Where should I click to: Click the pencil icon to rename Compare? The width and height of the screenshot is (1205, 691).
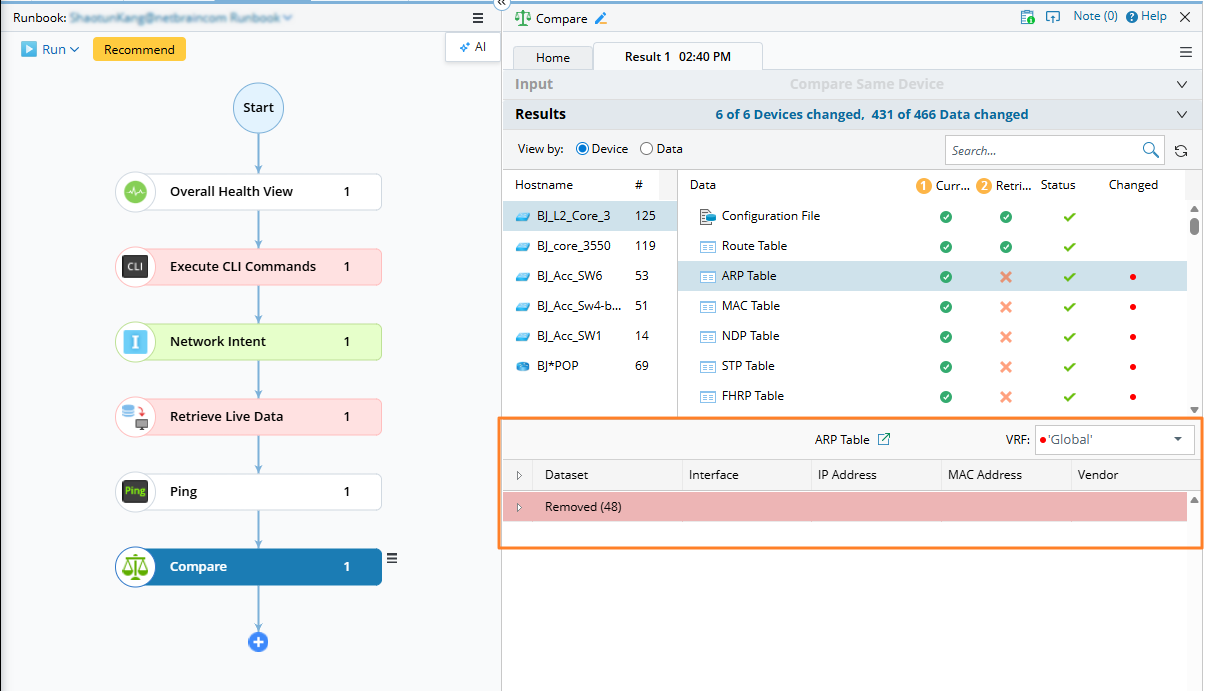pyautogui.click(x=601, y=18)
